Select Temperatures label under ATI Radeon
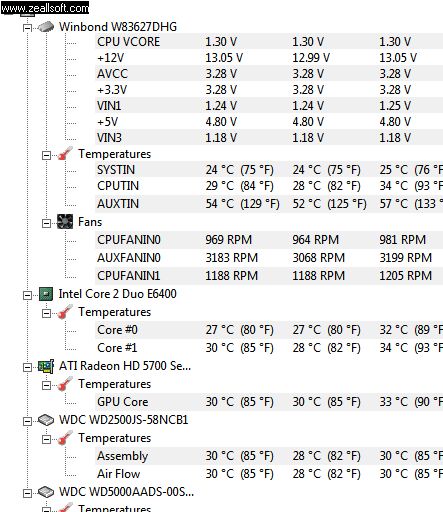This screenshot has height=512, width=443. coord(114,384)
